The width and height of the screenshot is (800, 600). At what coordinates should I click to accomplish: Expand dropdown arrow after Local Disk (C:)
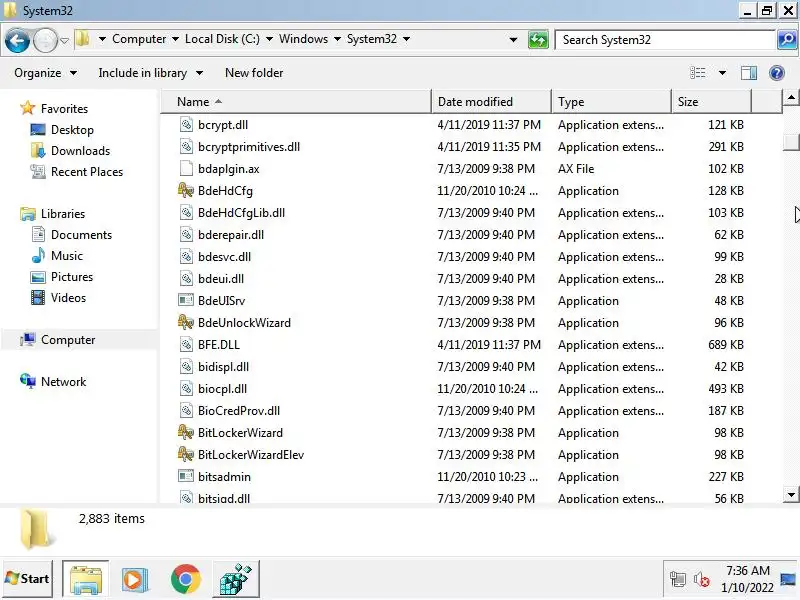[x=269, y=39]
